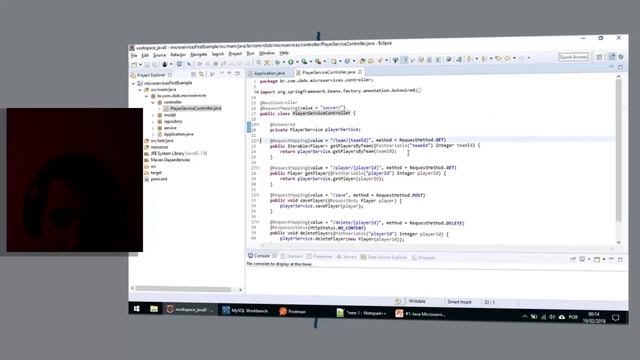Click the editor vertical scrollbar
Image resolution: width=640 pixels, height=360 pixels.
pyautogui.click(x=618, y=149)
